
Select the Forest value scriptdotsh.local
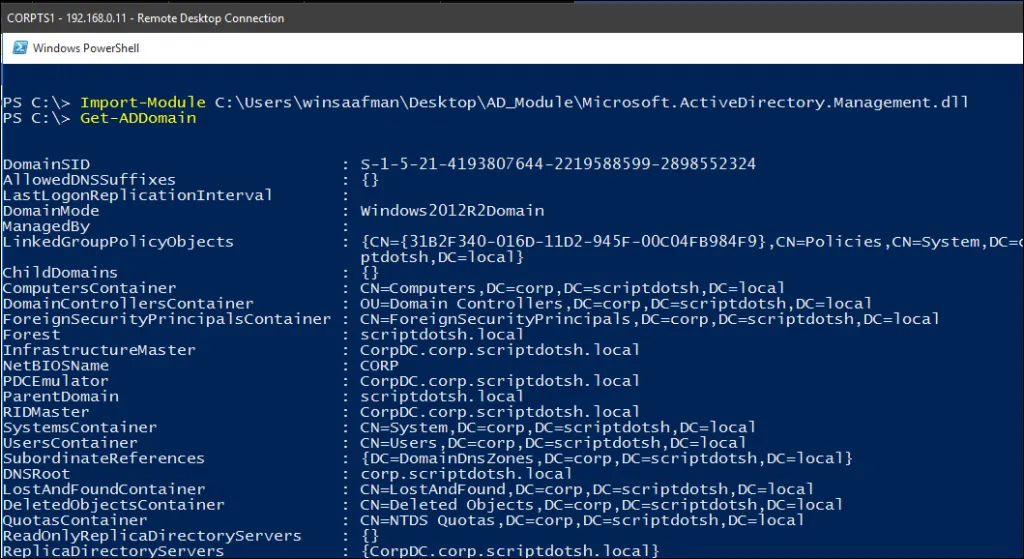click(x=442, y=335)
